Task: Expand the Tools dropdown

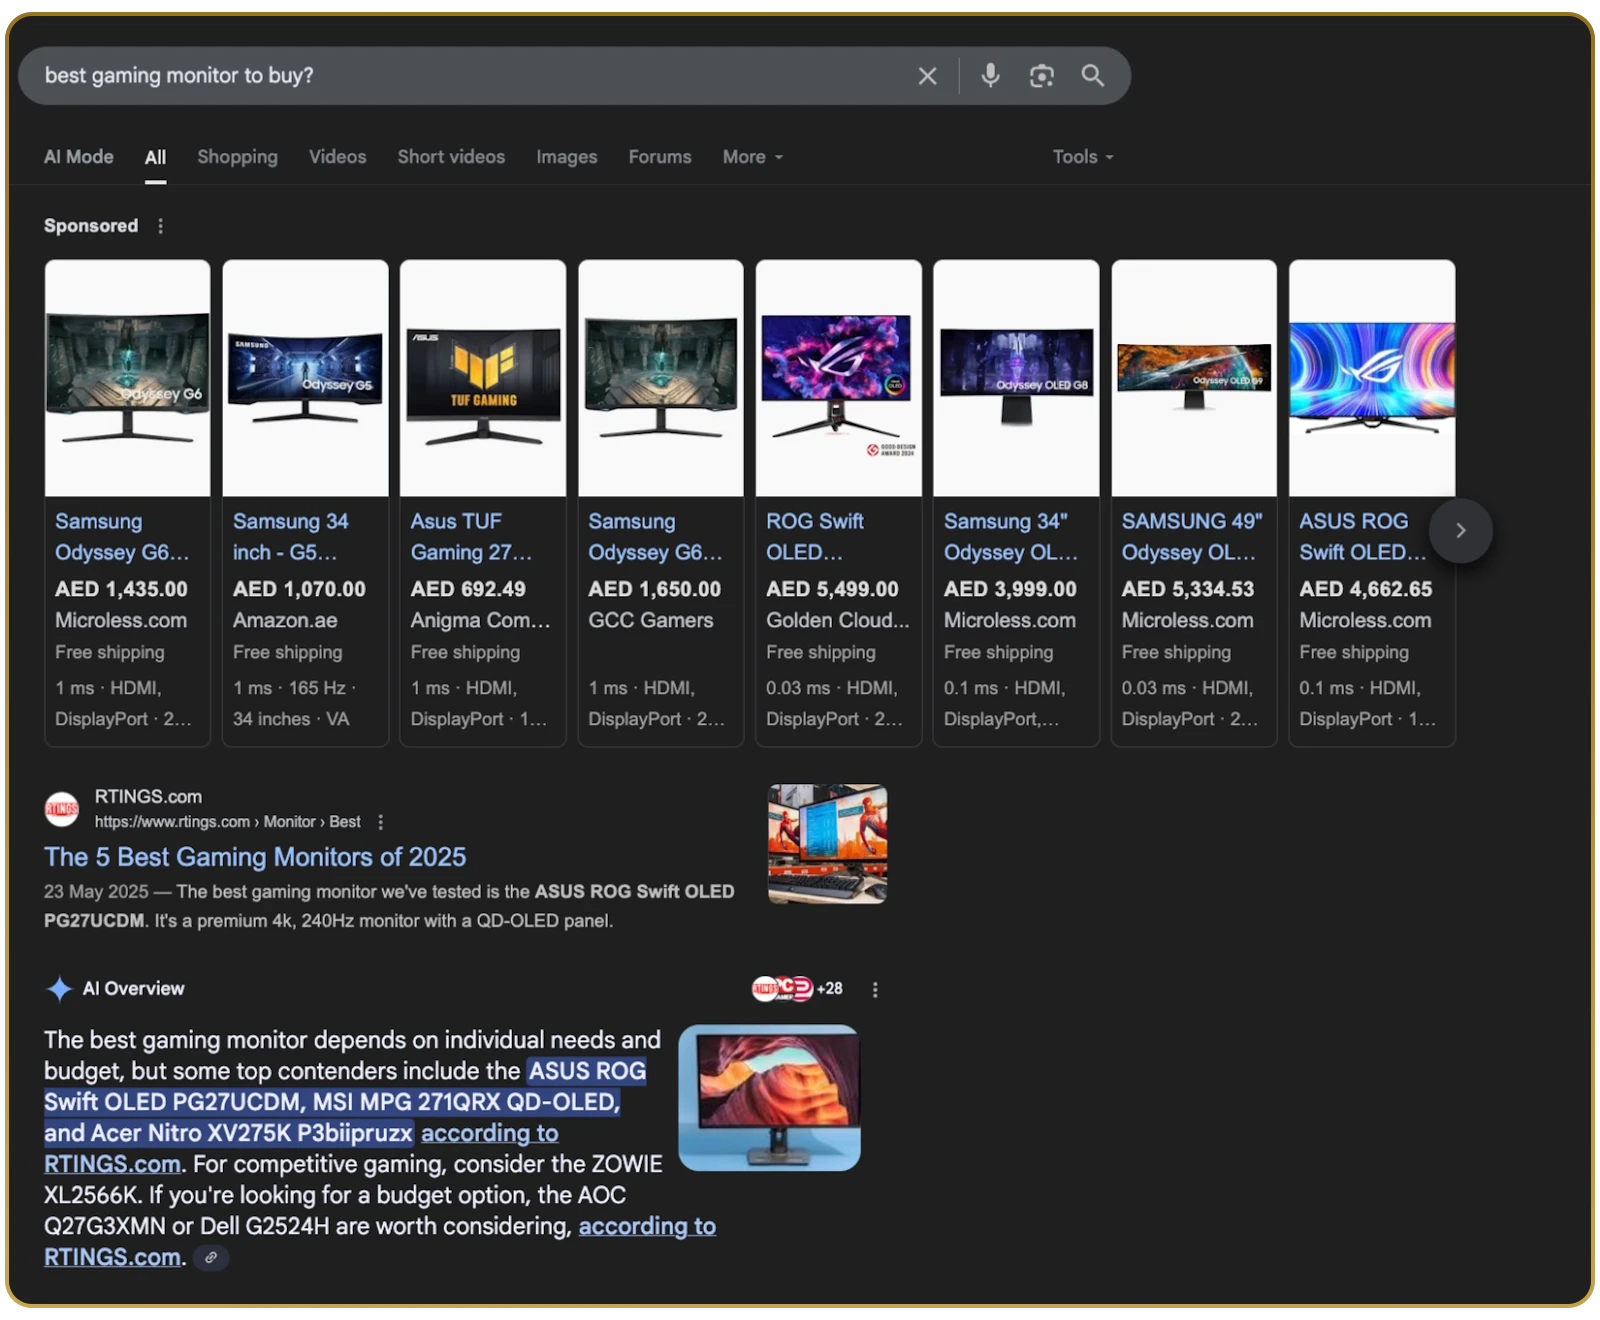Action: pyautogui.click(x=1082, y=157)
